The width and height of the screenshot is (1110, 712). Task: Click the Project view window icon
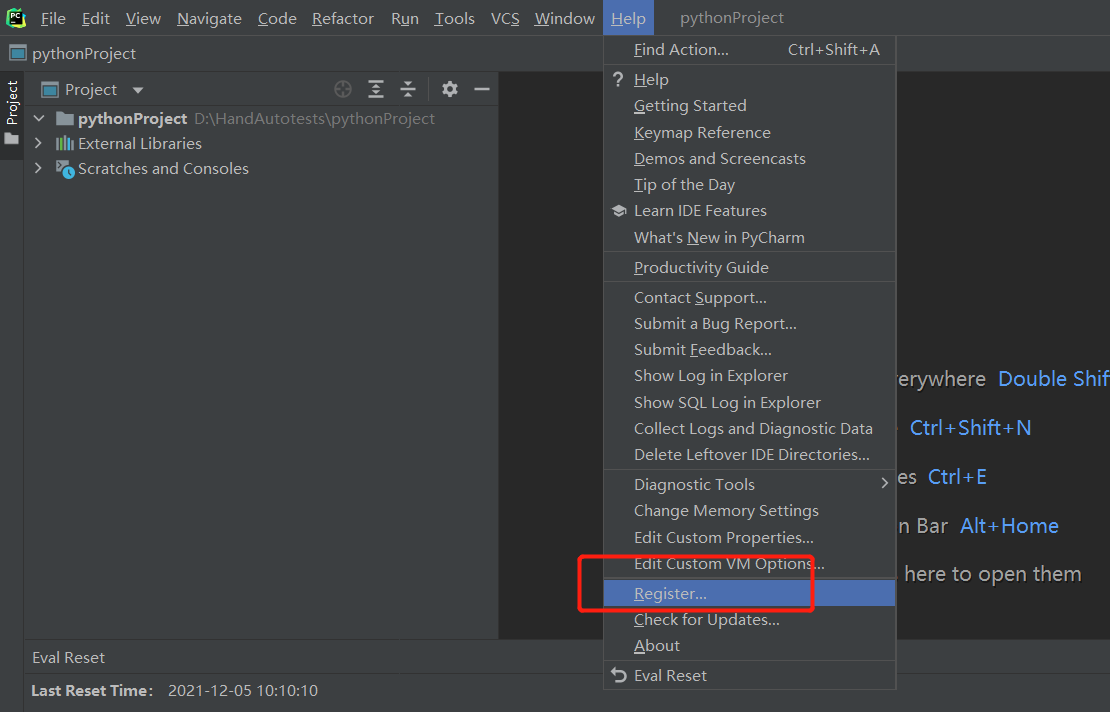point(50,90)
